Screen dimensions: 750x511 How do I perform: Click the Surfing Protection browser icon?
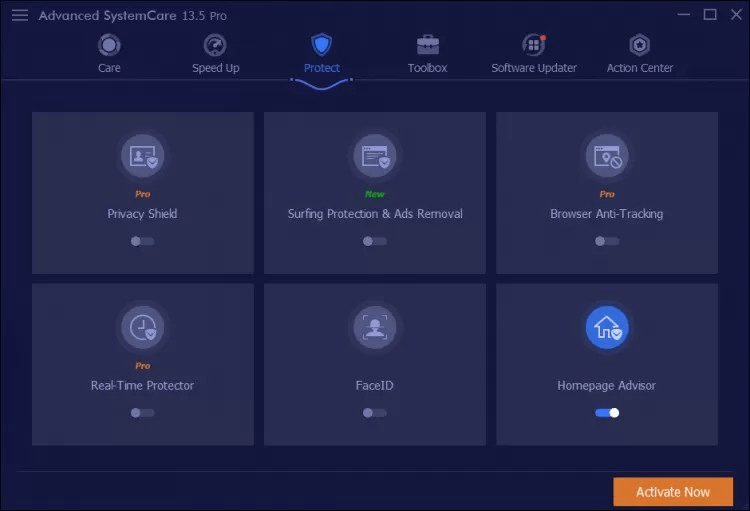[x=375, y=156]
